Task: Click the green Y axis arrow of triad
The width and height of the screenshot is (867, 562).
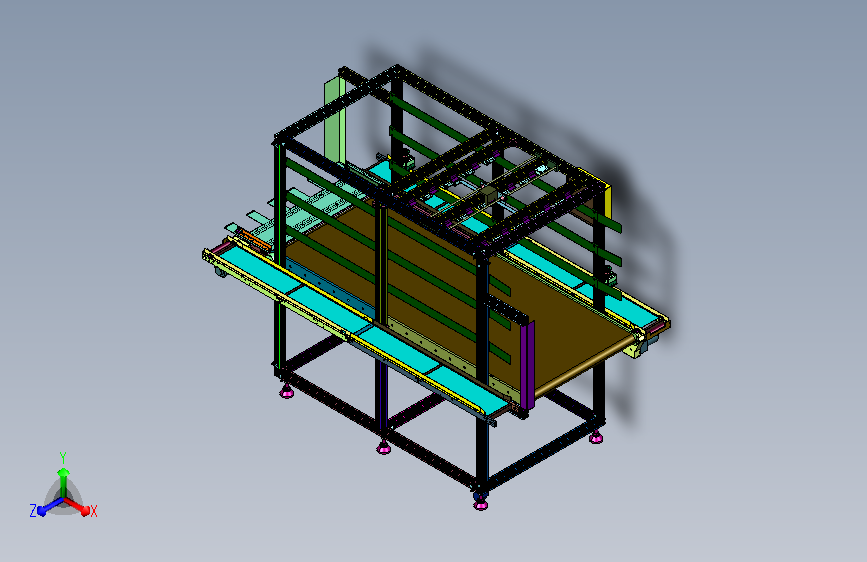Action: point(64,482)
